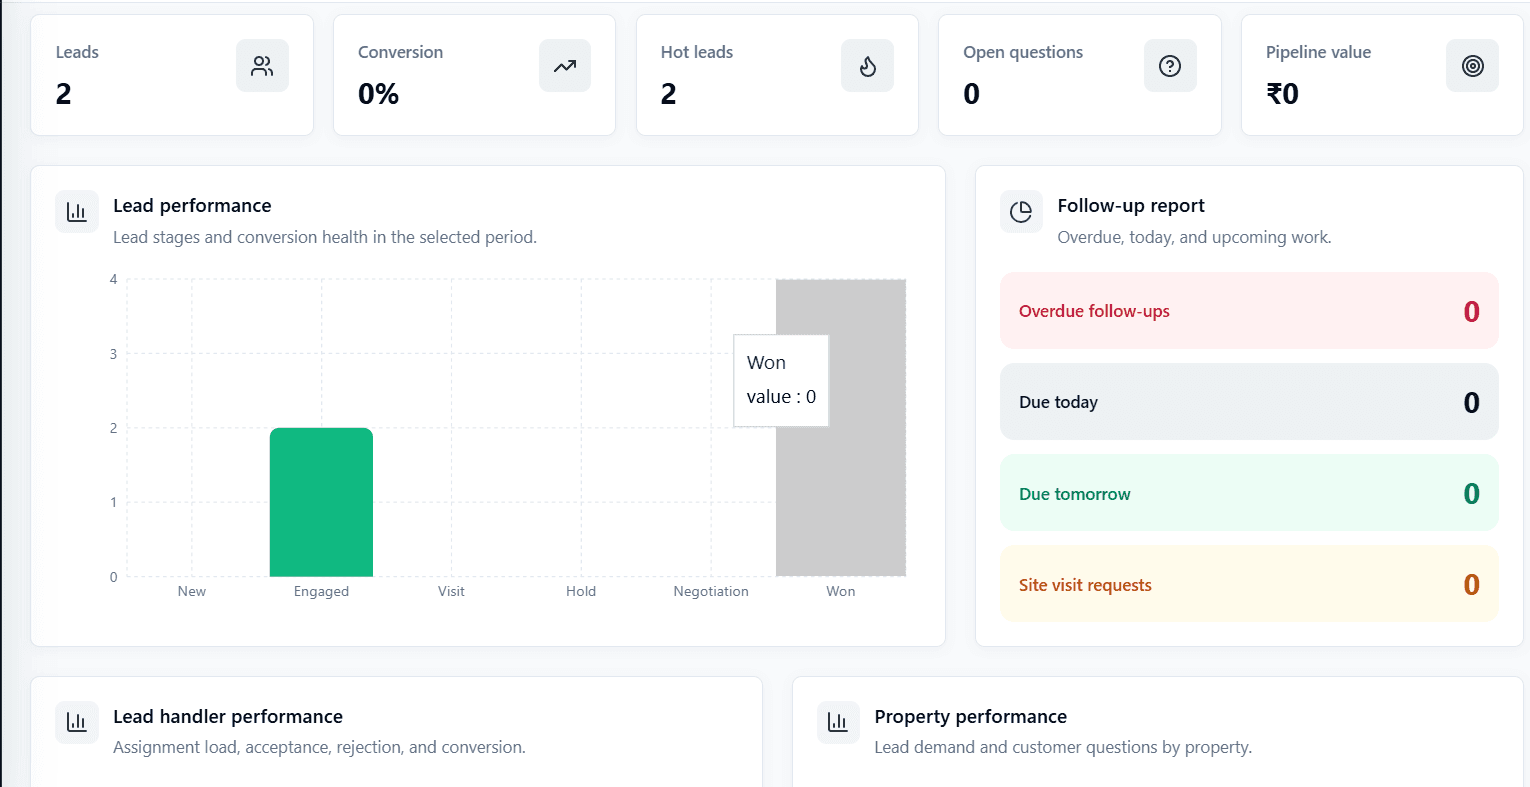Click the 'Open questions' label

point(1023,52)
